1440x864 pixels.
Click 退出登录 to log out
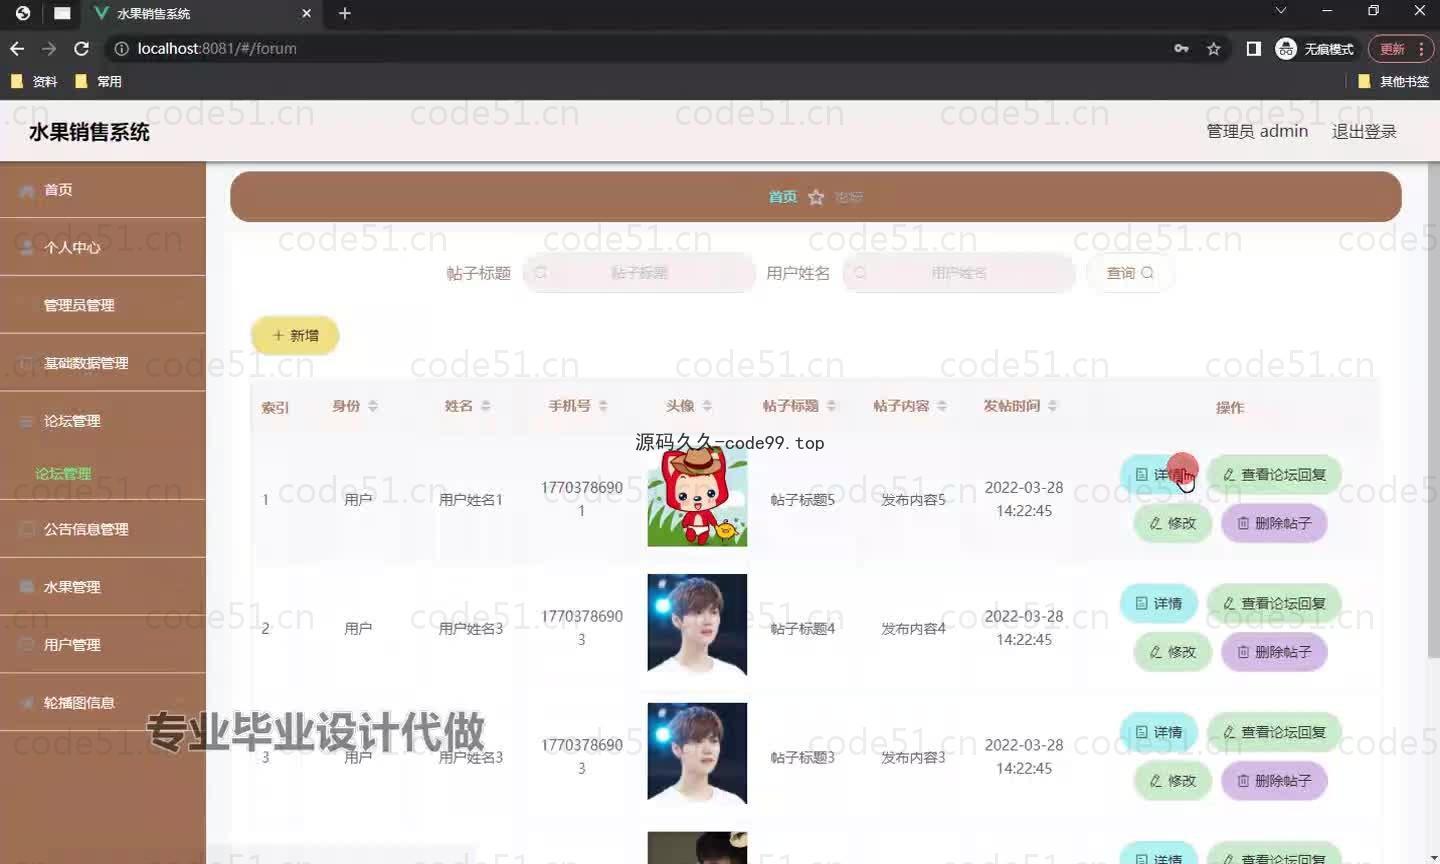1364,131
